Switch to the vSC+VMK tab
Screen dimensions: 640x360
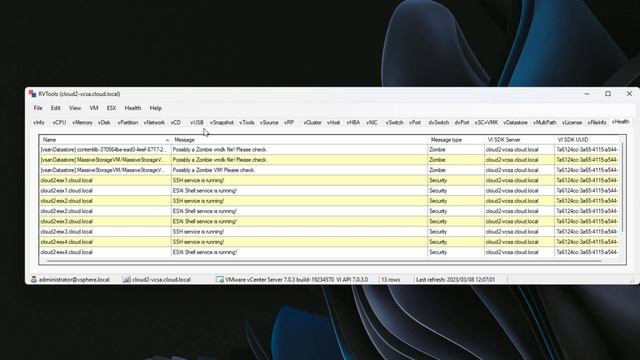coord(487,122)
